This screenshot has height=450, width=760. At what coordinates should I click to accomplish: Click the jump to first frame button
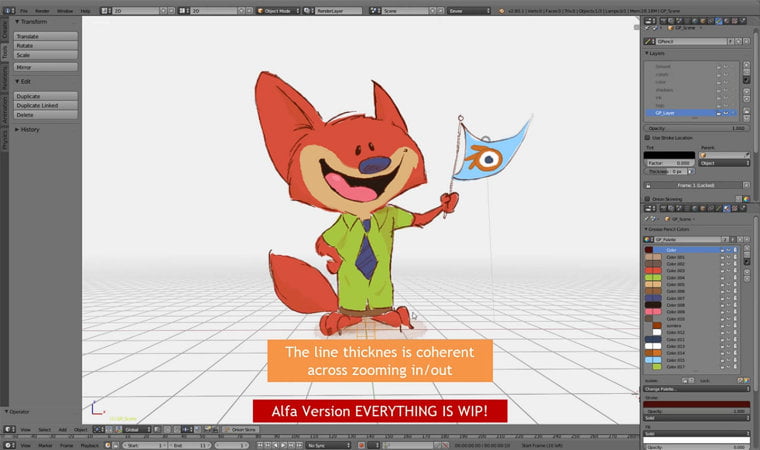260,445
